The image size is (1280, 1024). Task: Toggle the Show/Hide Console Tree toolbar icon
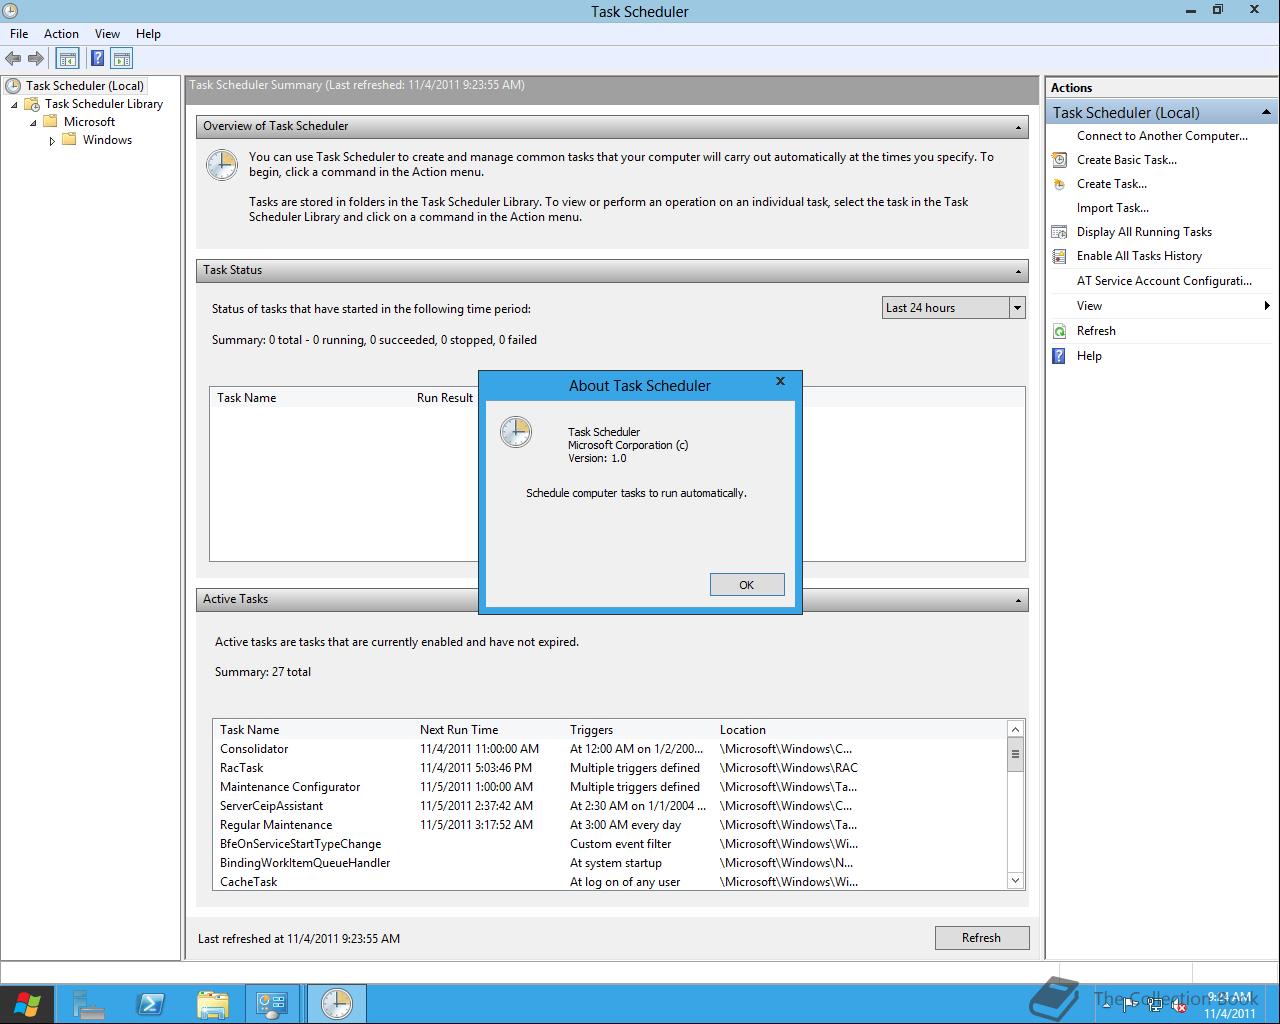67,59
